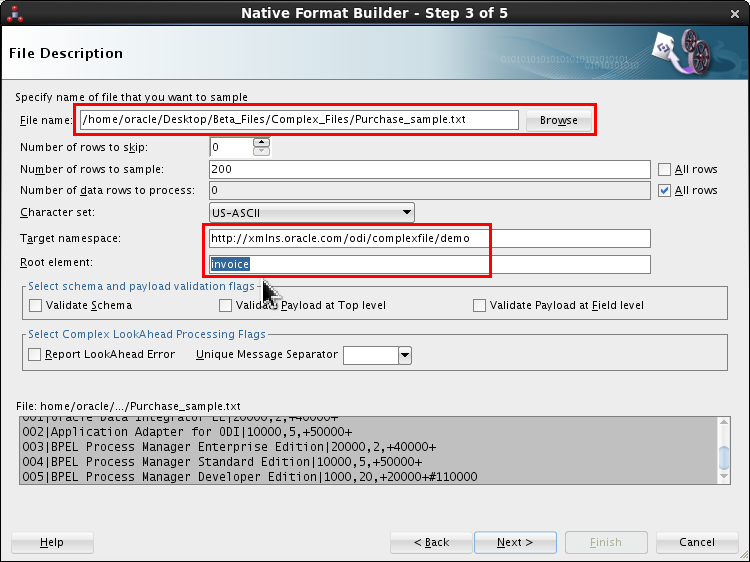This screenshot has width=750, height=562.
Task: Close the Native Format Builder dialog
Action: click(x=735, y=14)
